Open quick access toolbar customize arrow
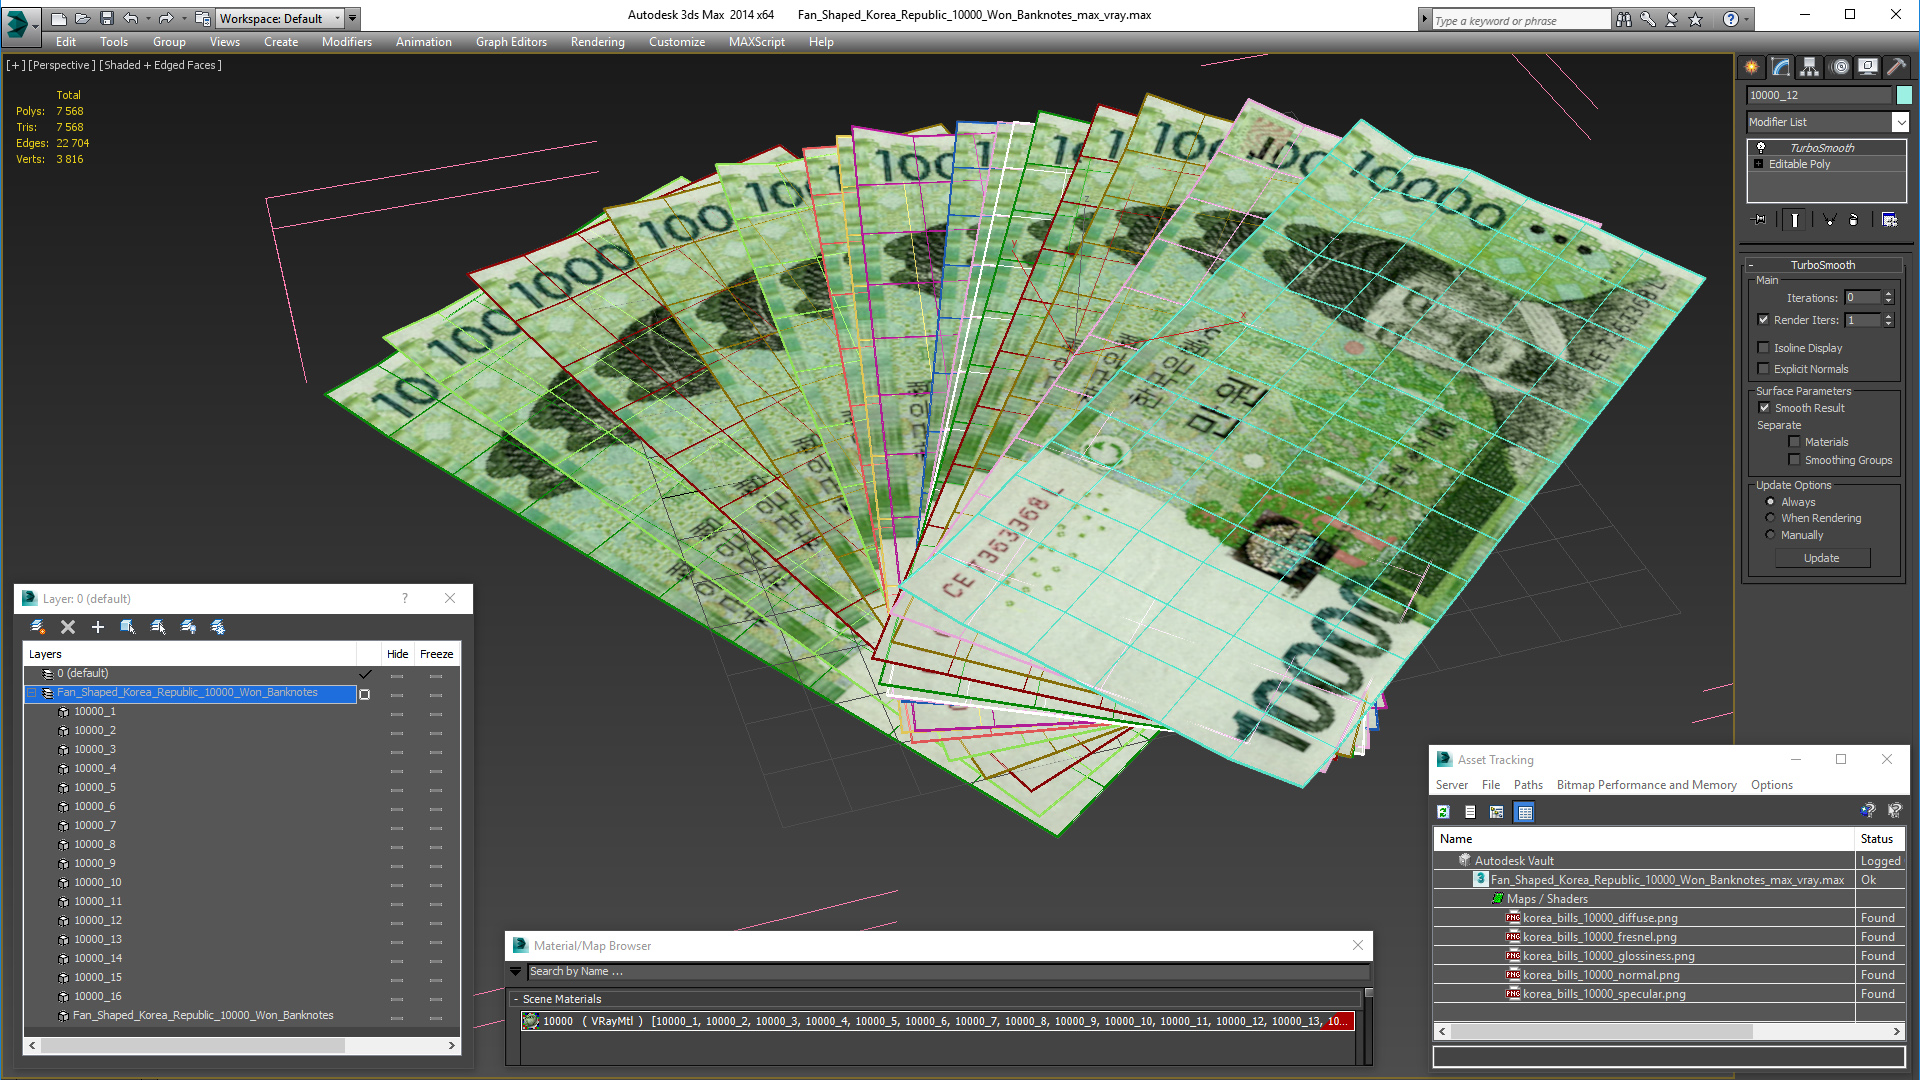The height and width of the screenshot is (1080, 1920). pyautogui.click(x=353, y=18)
